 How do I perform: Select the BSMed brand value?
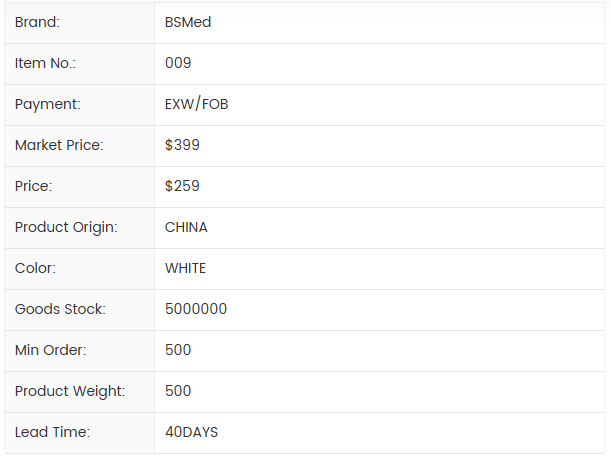(188, 22)
